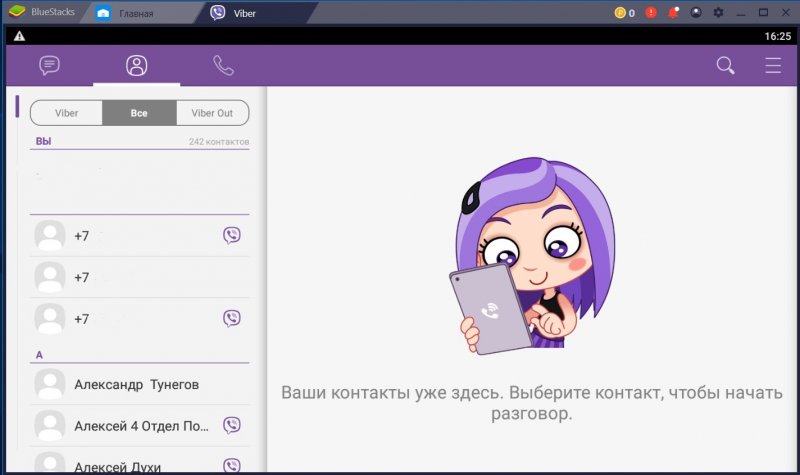Open BlueStacks account profile icon
Viewport: 800px width, 475px height.
(x=696, y=12)
